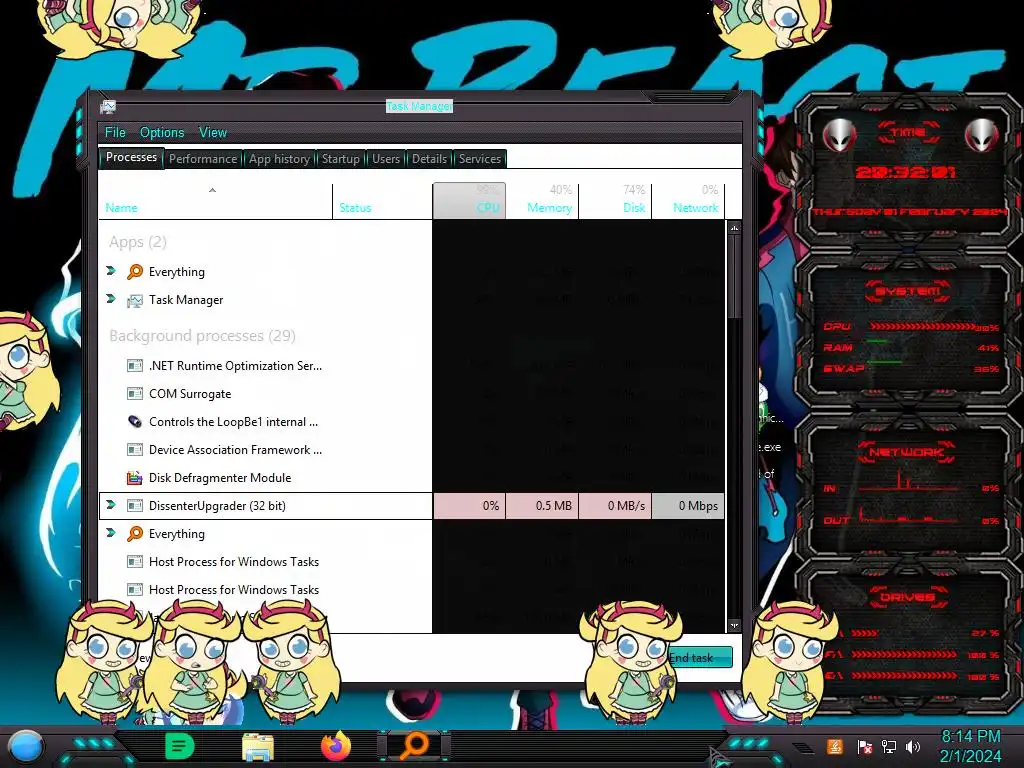The height and width of the screenshot is (768, 1024).
Task: Click the taskbar clock 8:14 PM
Action: [x=970, y=737]
